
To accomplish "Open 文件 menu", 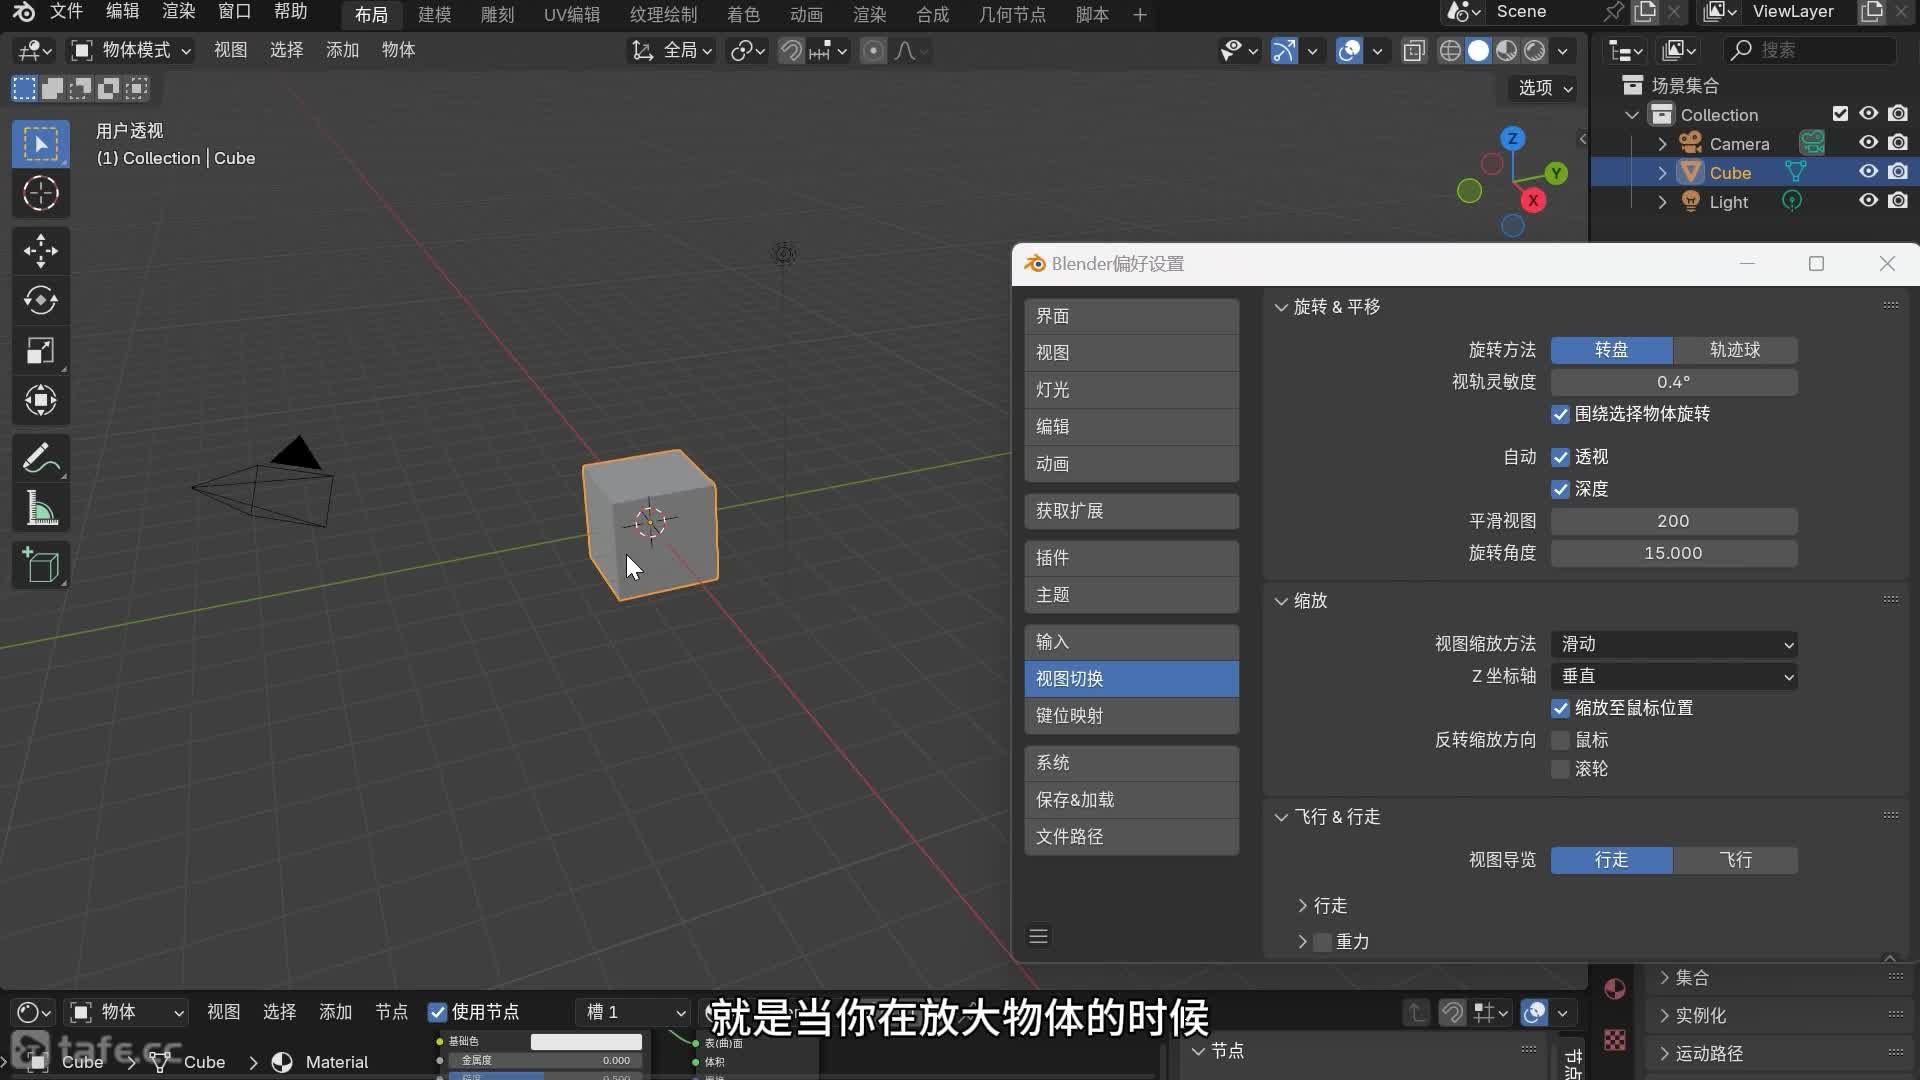I will tap(66, 12).
